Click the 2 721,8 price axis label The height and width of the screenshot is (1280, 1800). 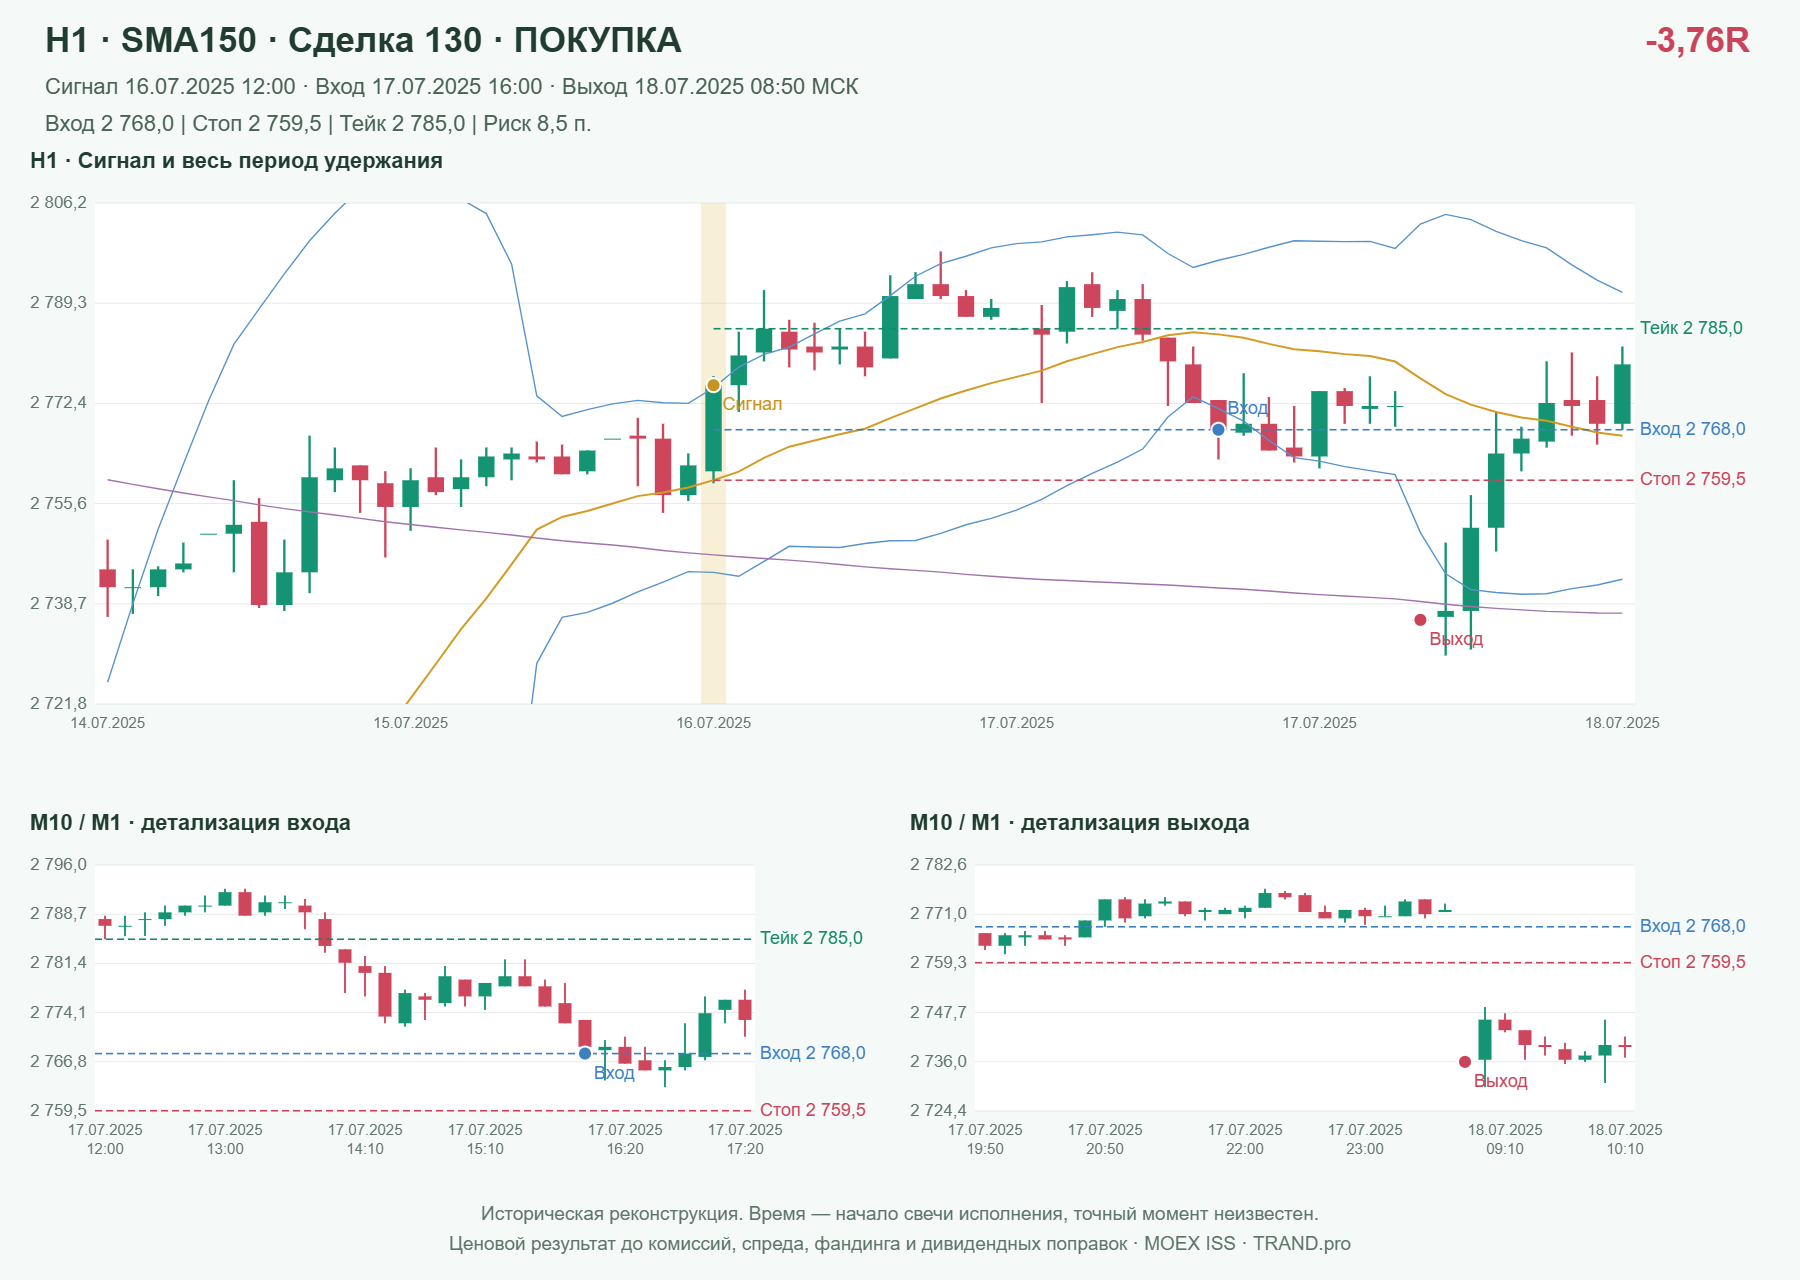[58, 704]
